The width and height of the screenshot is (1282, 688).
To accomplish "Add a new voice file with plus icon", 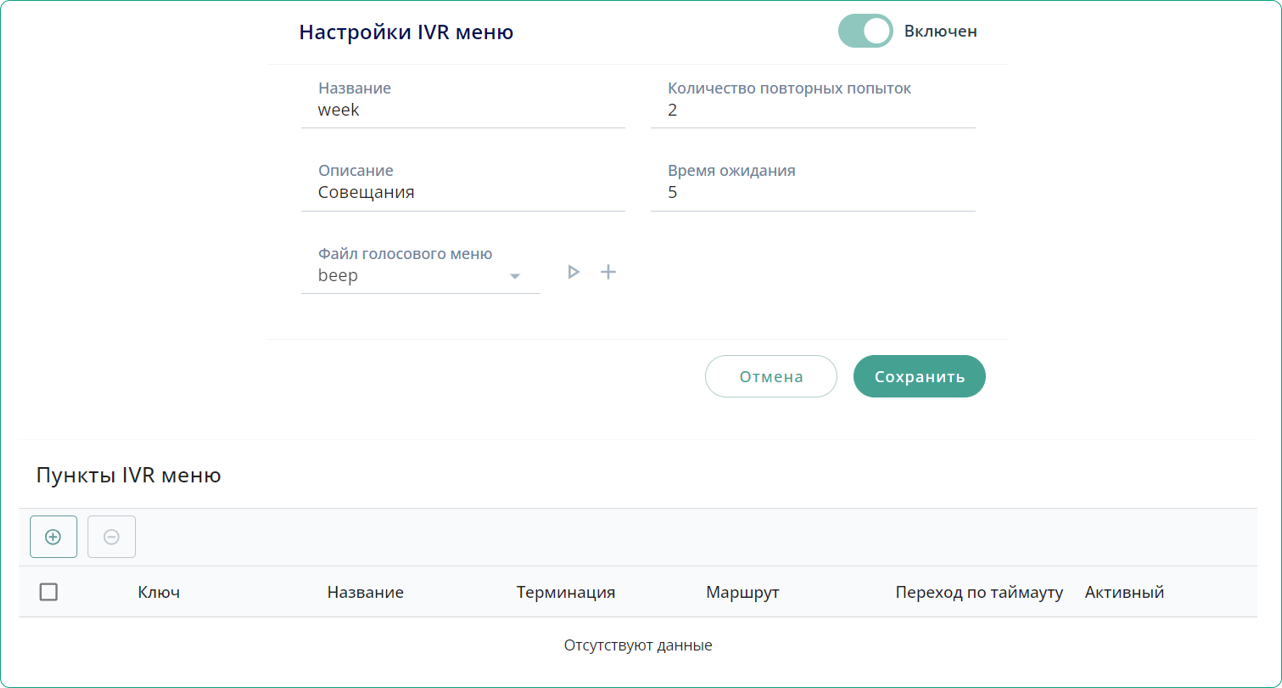I will [608, 272].
